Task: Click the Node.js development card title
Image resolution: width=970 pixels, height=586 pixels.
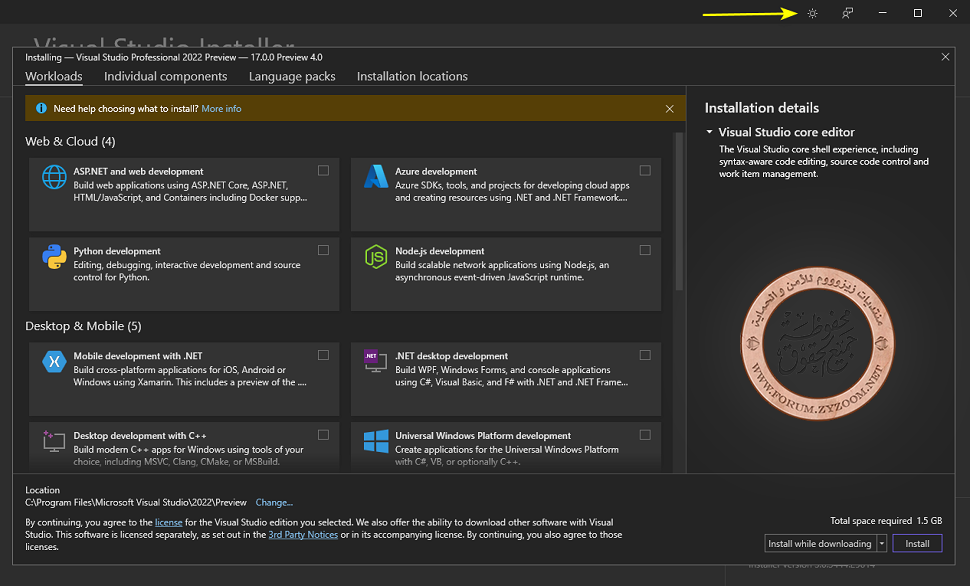Action: (x=440, y=251)
